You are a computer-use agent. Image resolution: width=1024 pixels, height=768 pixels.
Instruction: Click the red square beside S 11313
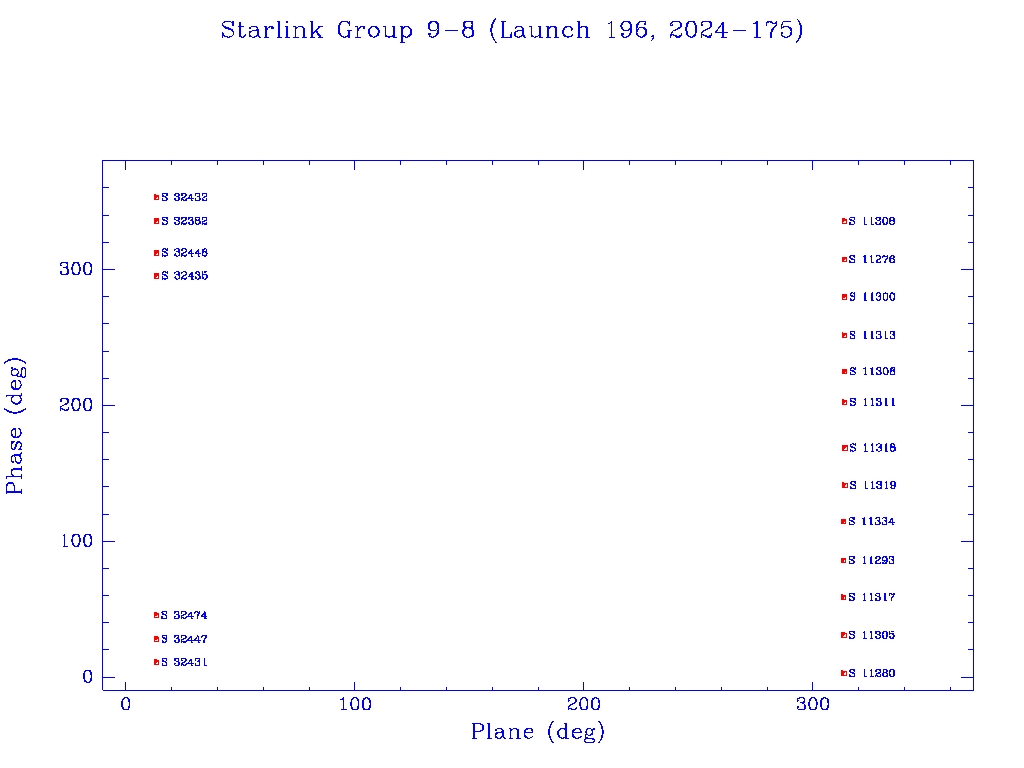[x=844, y=336]
